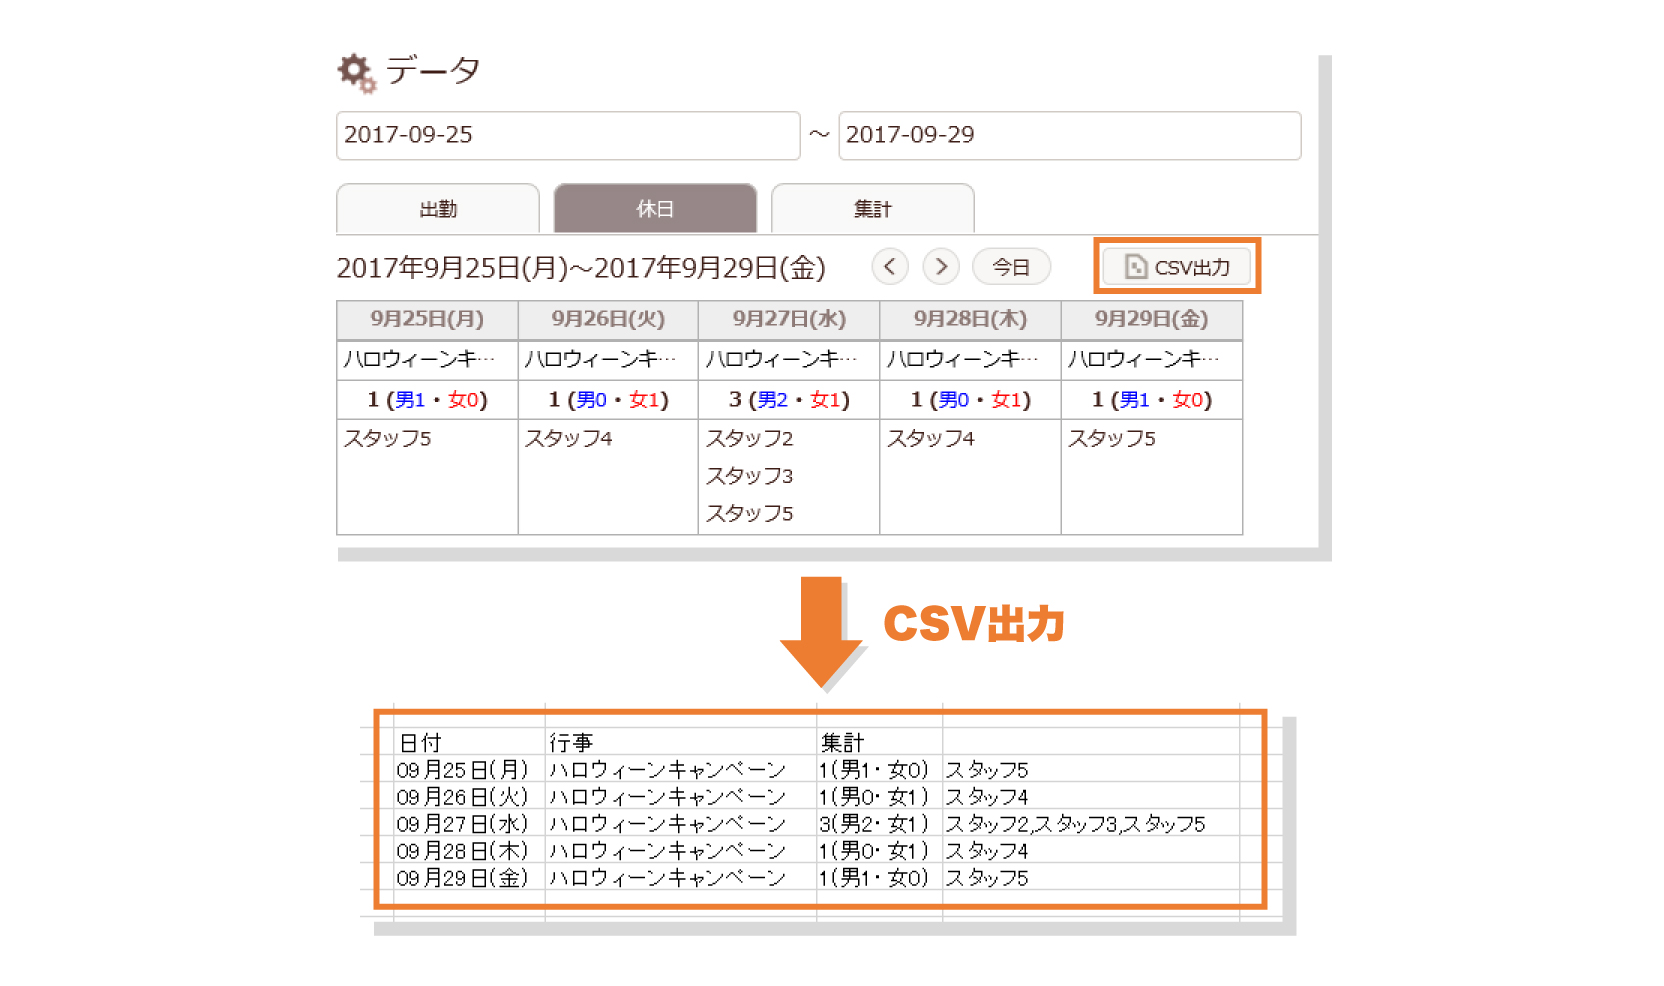
Task: Select the 9月25日(月) column header
Action: tap(427, 319)
